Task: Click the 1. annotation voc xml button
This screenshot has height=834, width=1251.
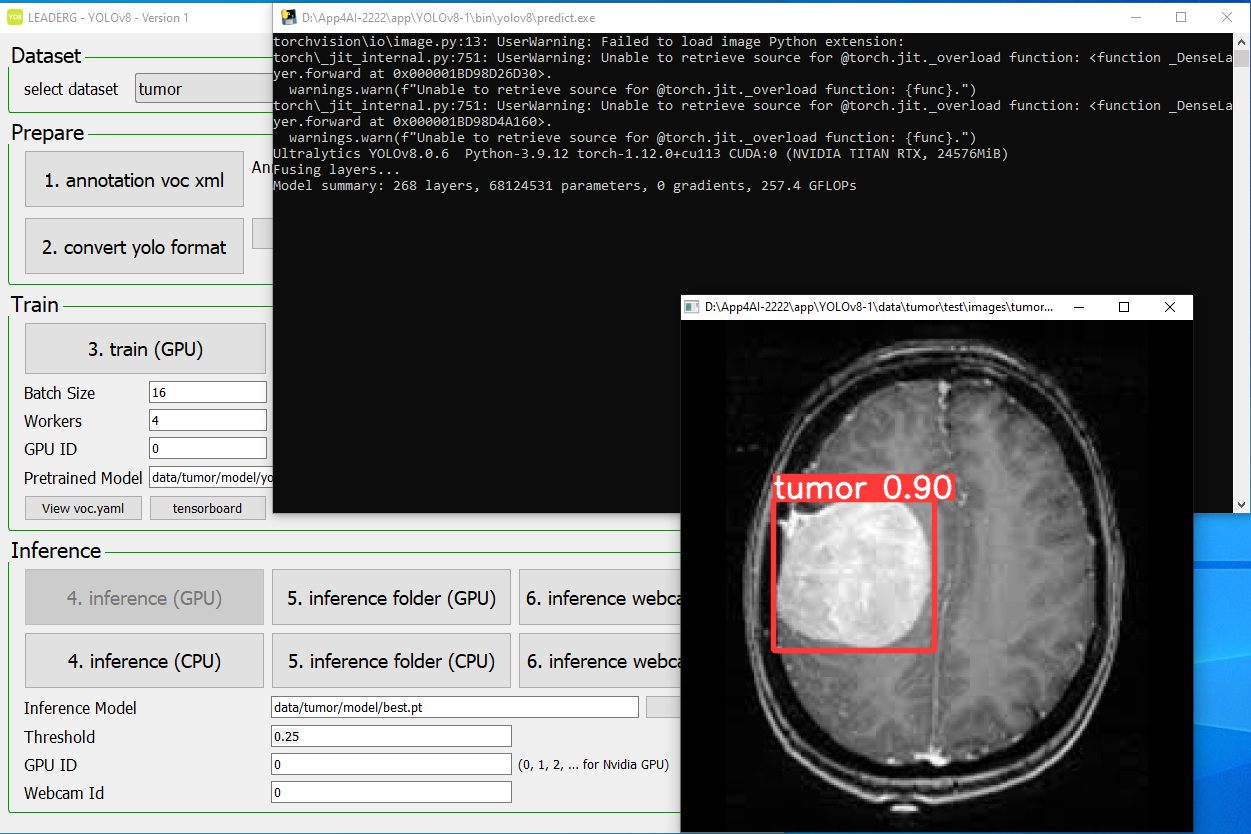Action: pyautogui.click(x=134, y=181)
